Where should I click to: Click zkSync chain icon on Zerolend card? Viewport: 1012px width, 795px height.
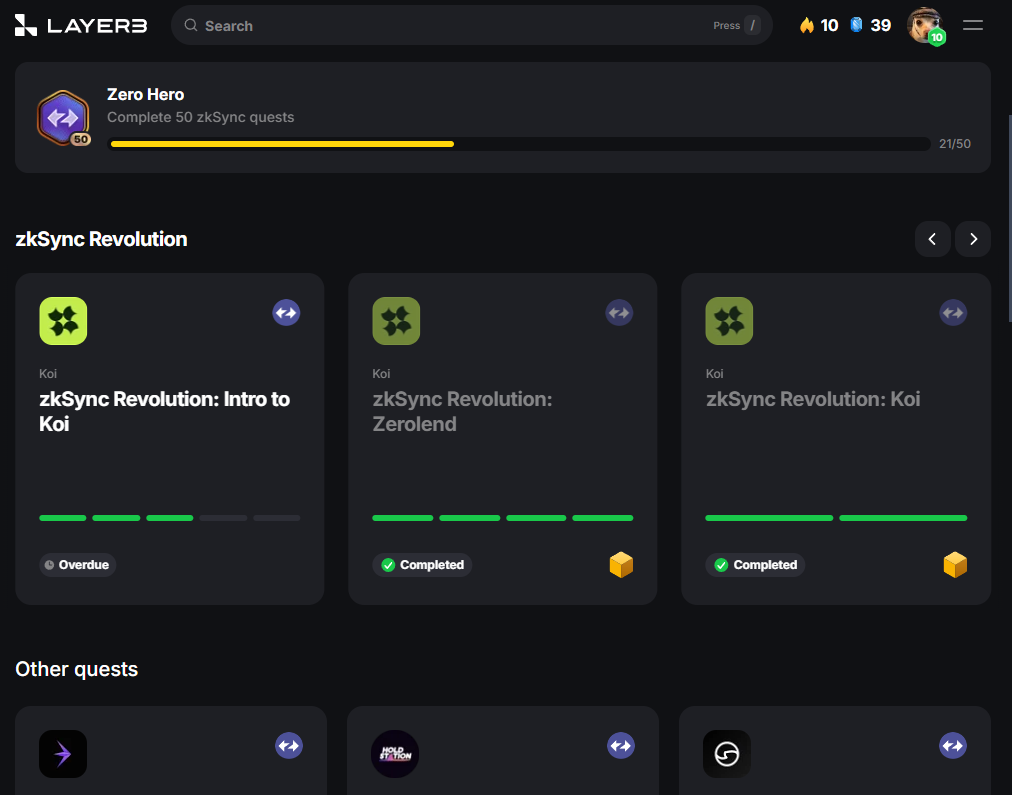tap(619, 313)
